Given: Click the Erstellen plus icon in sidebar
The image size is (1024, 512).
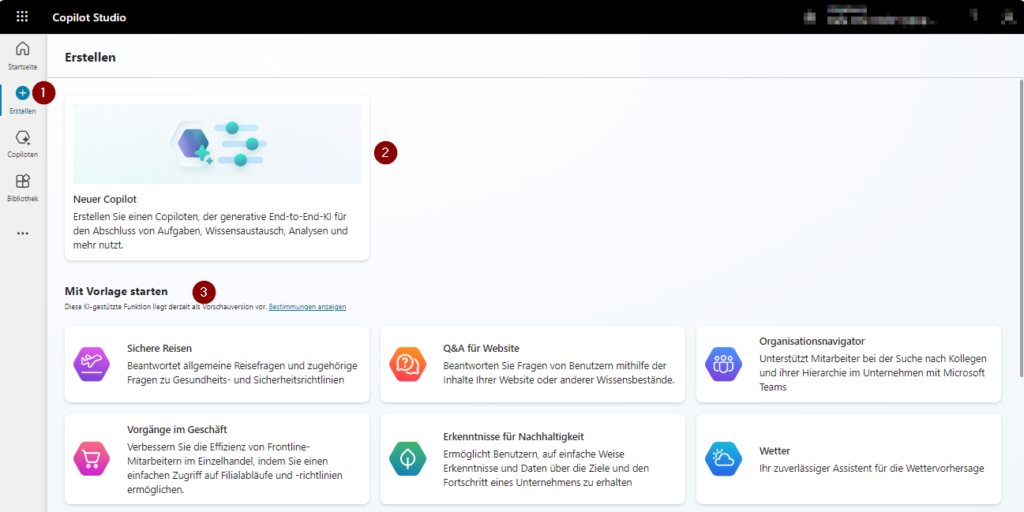Looking at the screenshot, I should click(22, 93).
